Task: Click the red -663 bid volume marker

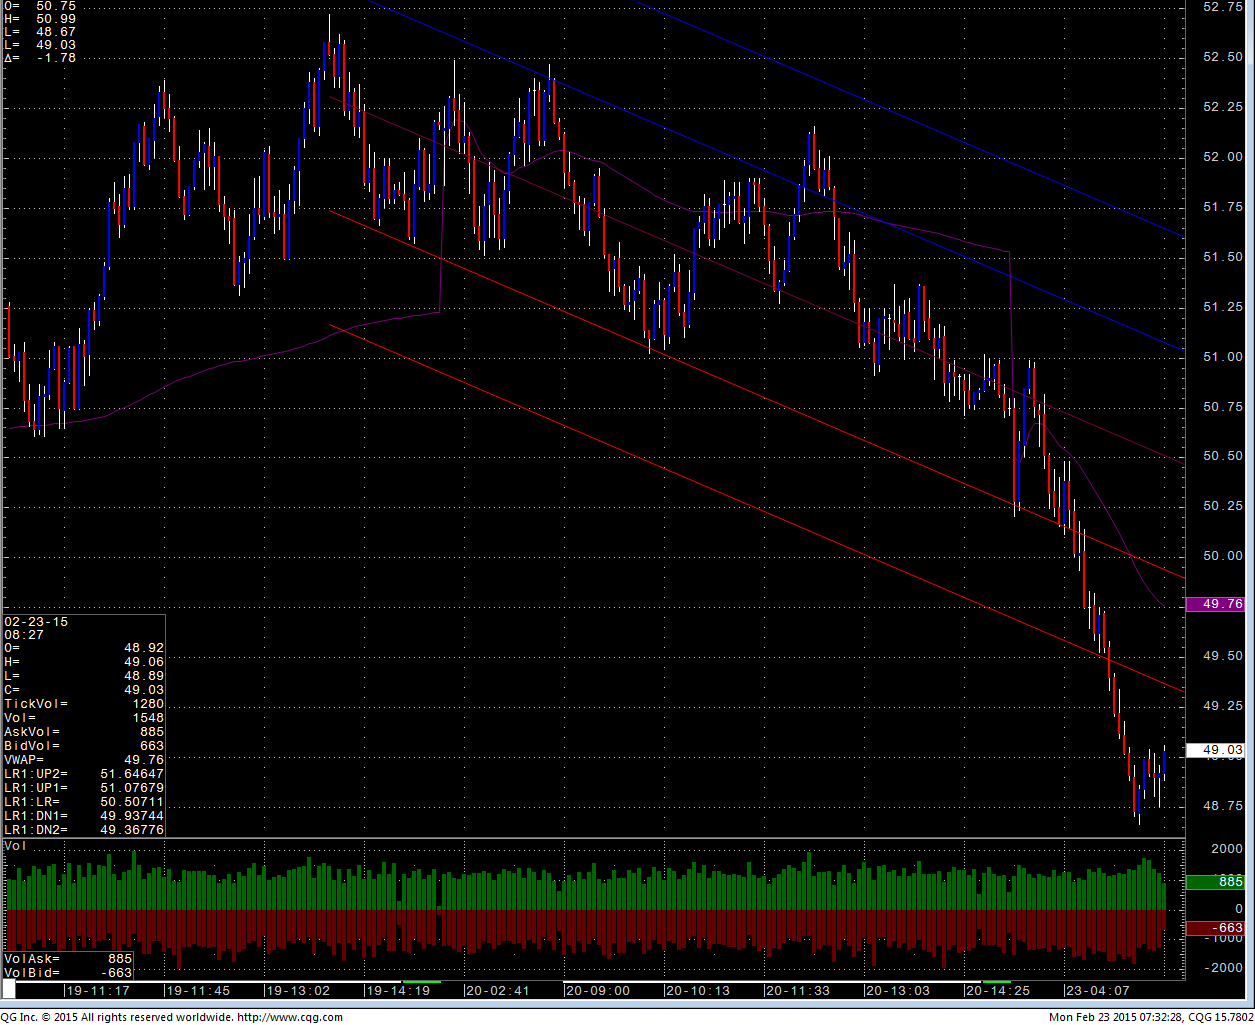Action: 1215,928
